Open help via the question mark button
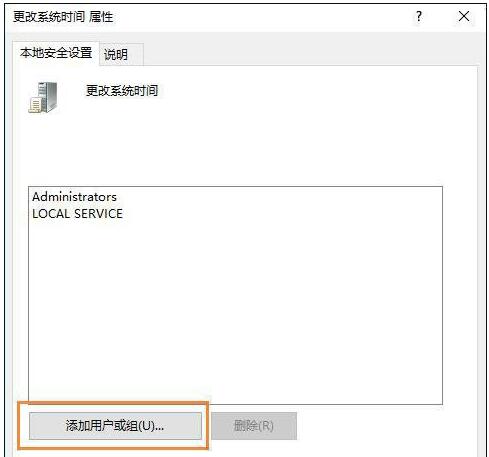 tap(419, 16)
